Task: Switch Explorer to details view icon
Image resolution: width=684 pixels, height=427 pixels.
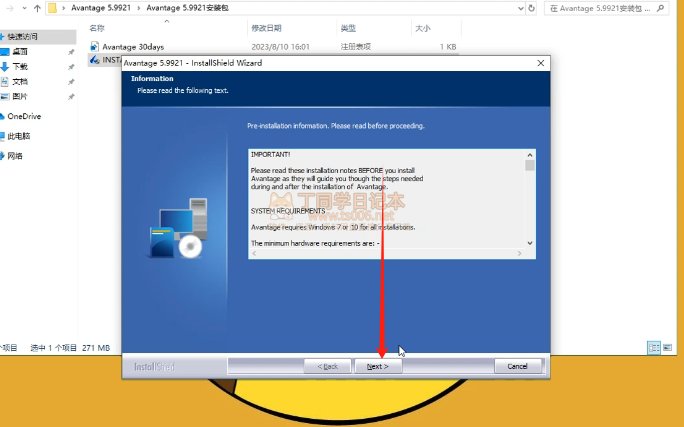Action: [x=654, y=348]
